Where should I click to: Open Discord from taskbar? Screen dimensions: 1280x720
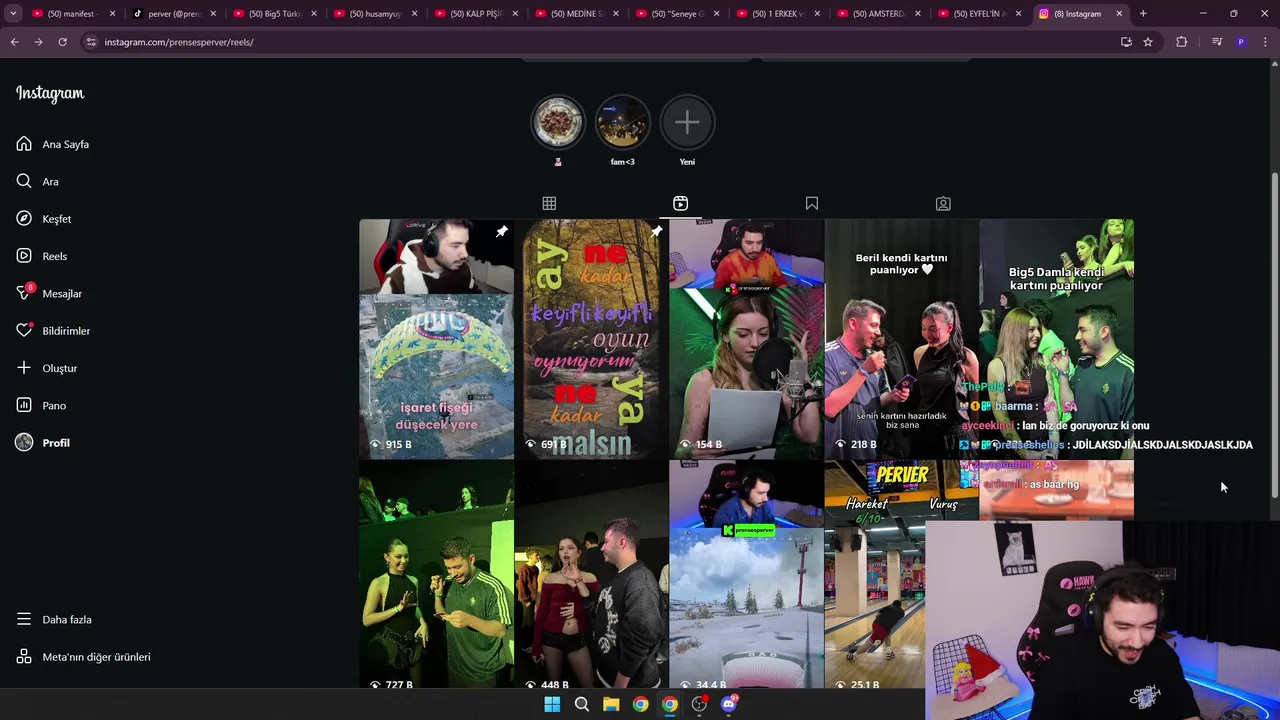(x=729, y=704)
